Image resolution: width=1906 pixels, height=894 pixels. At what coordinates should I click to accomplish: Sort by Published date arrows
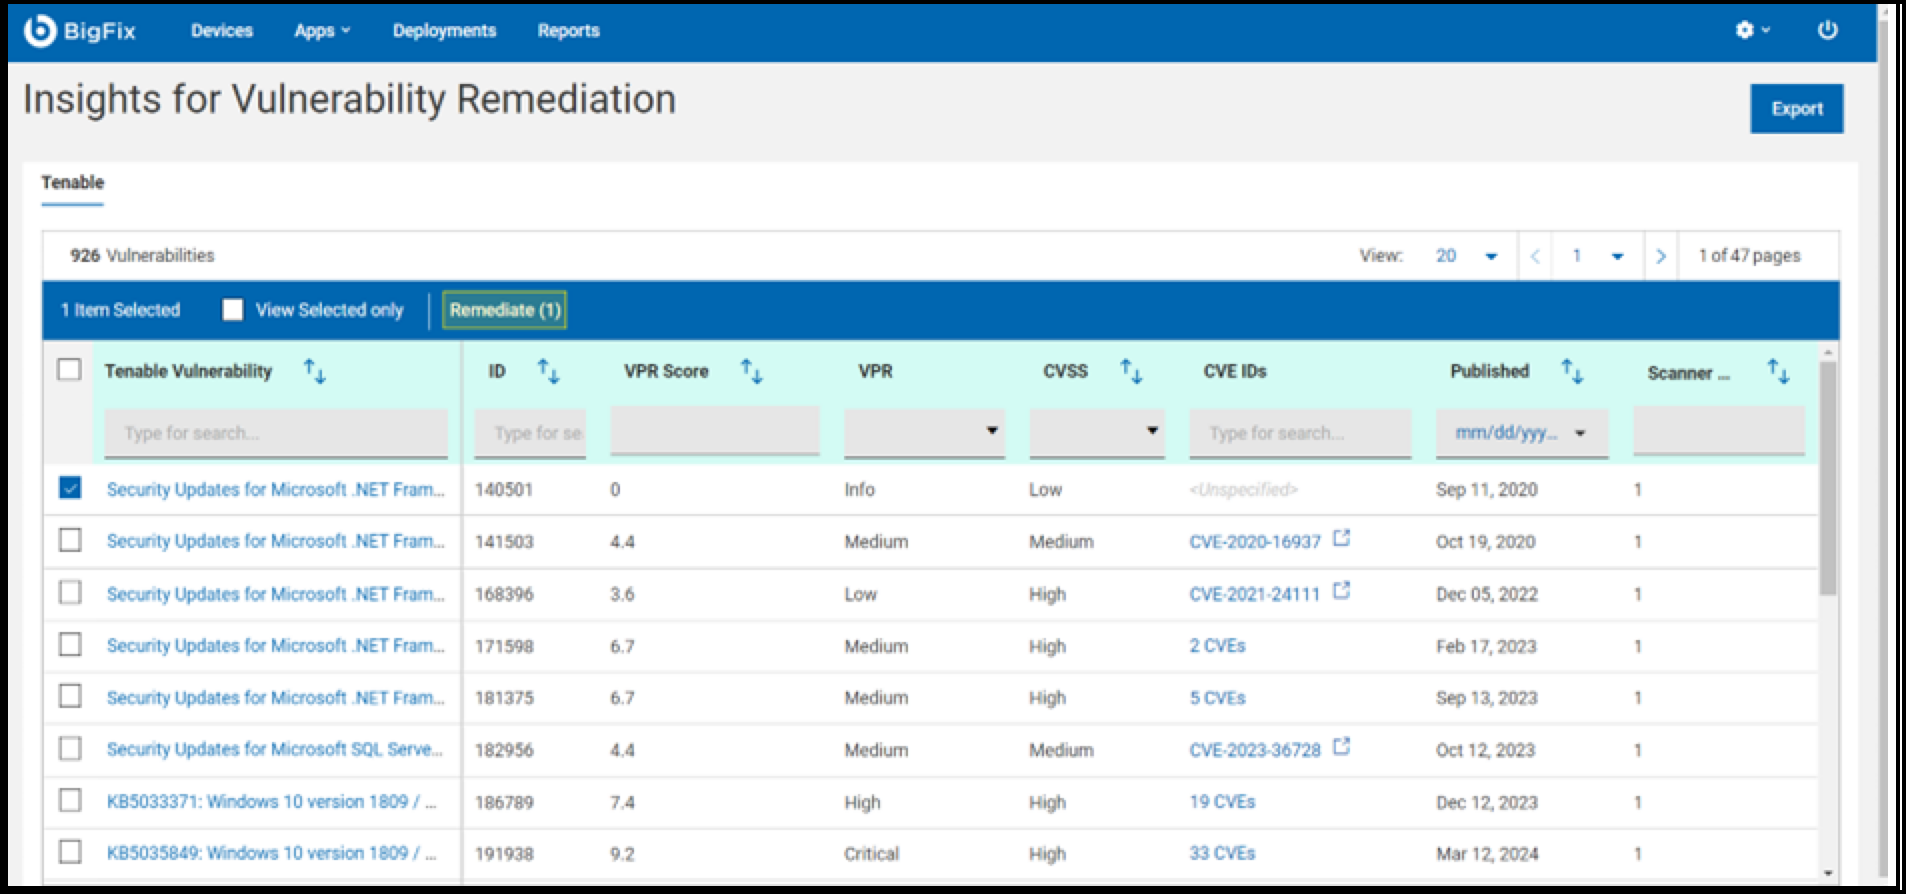click(1572, 372)
